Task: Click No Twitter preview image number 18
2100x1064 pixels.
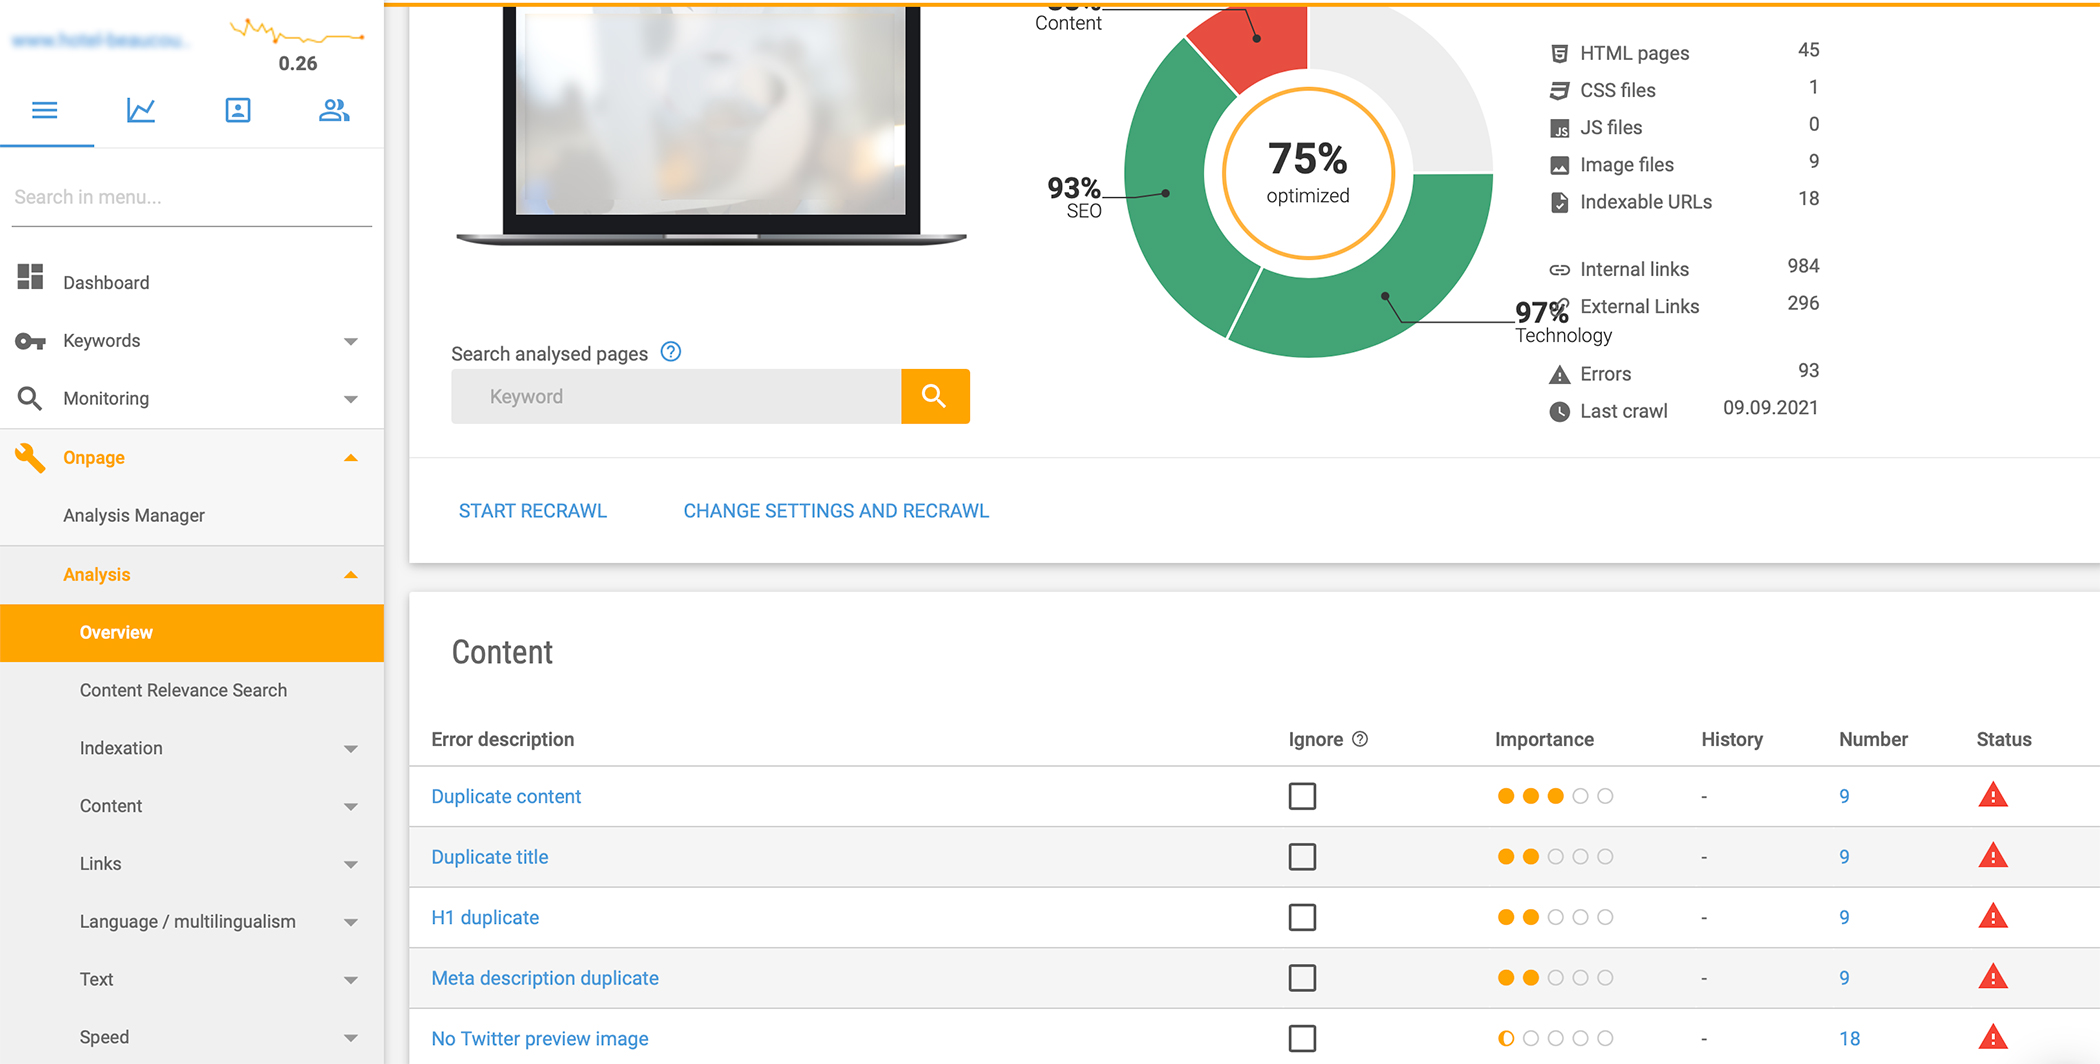Action: click(1850, 1039)
